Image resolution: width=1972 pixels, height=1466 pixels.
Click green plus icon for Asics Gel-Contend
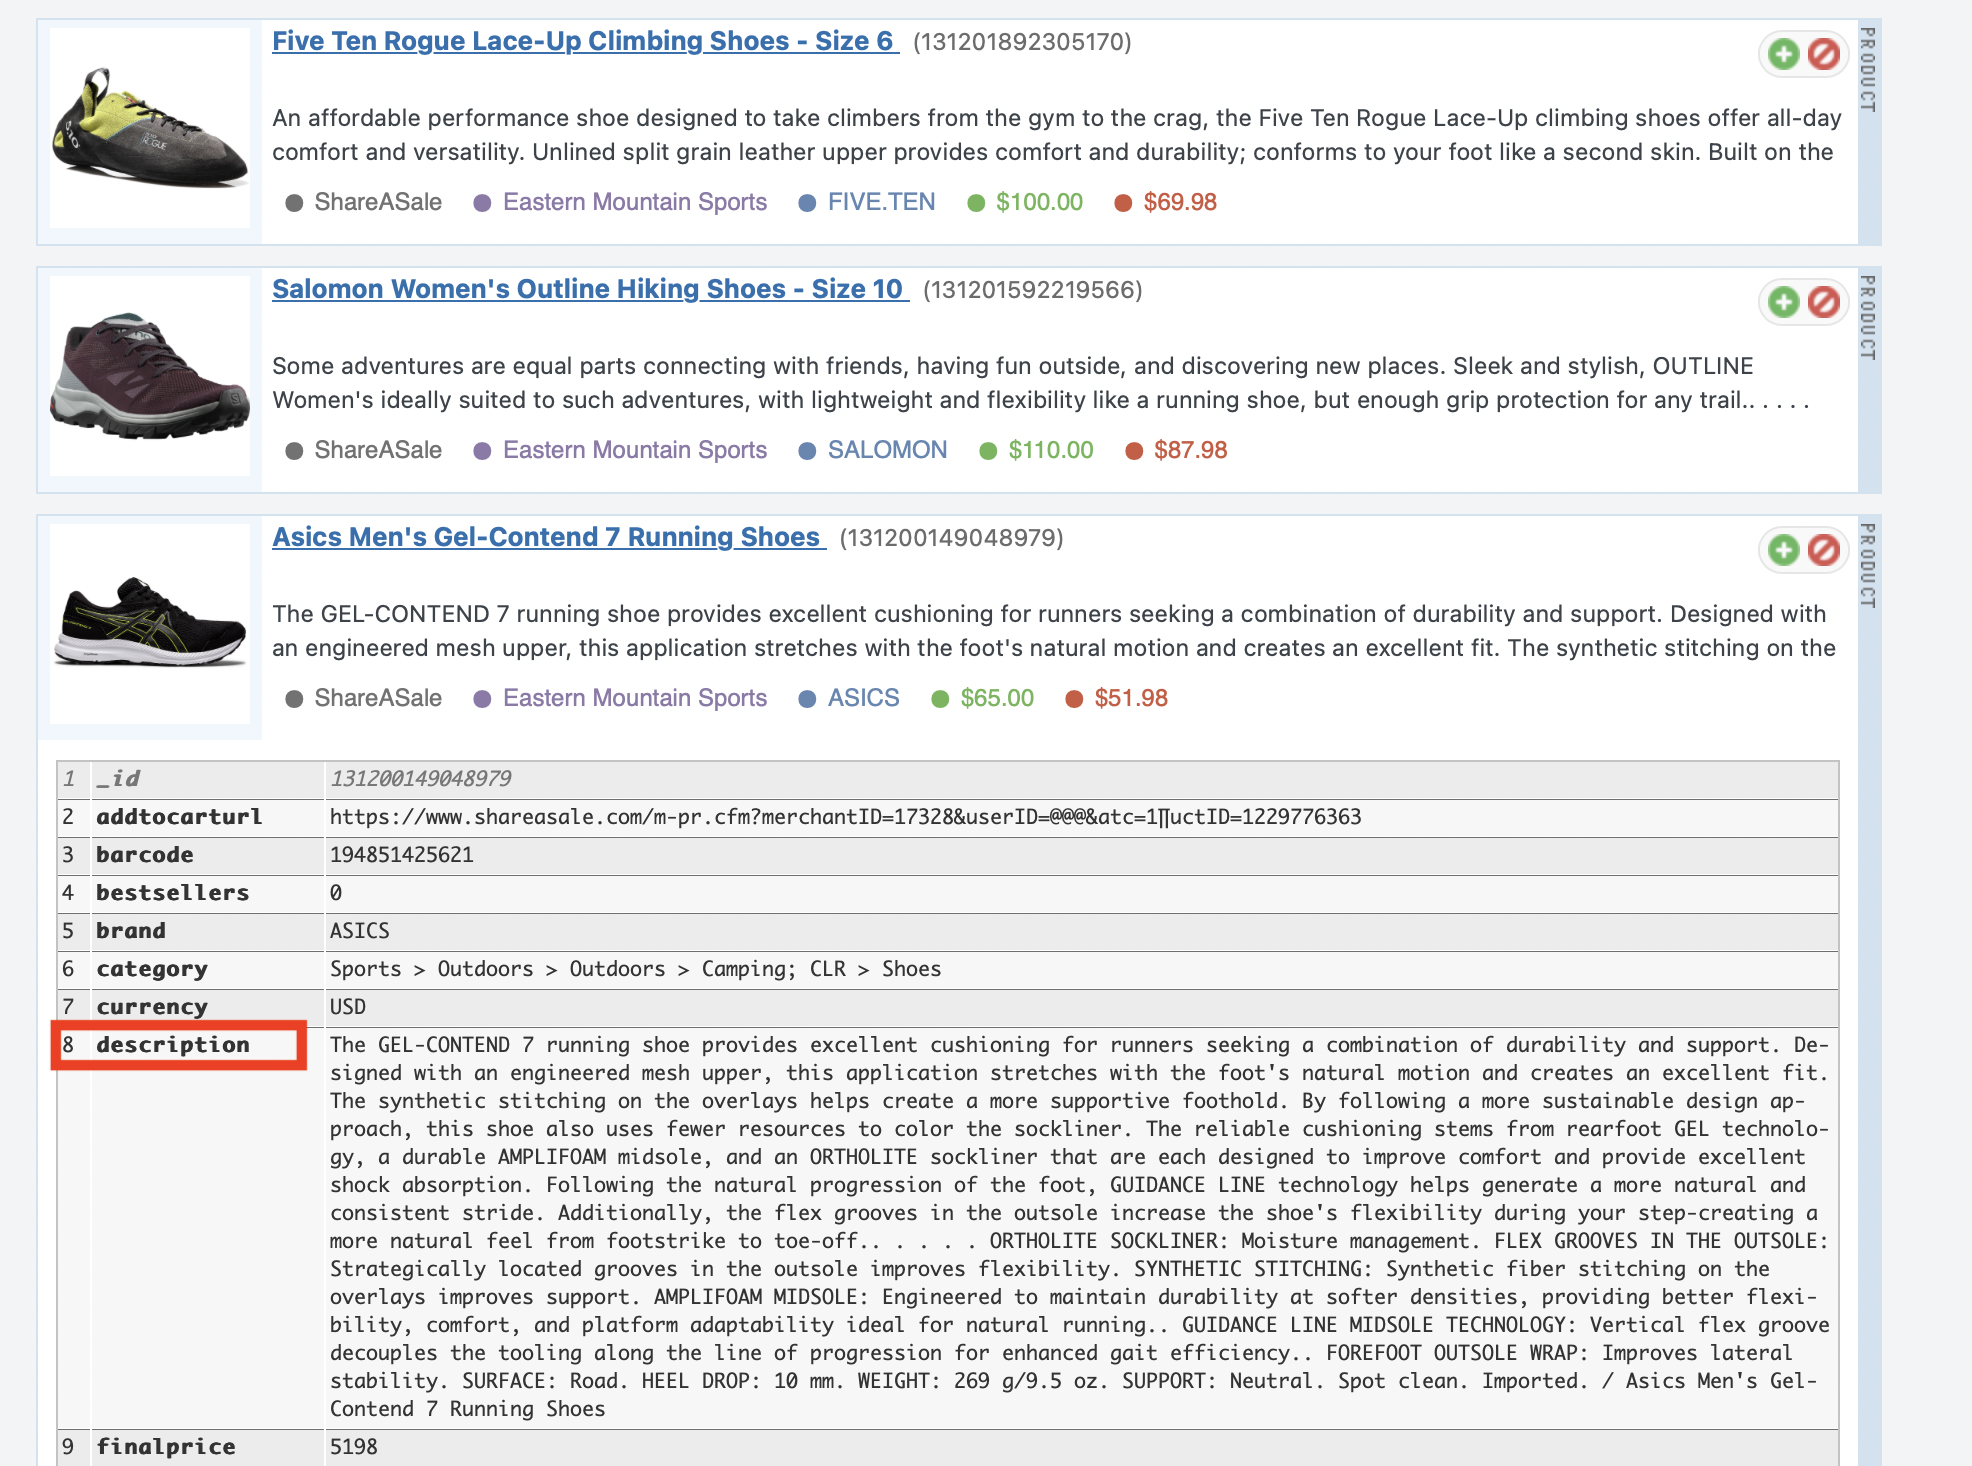1783,550
